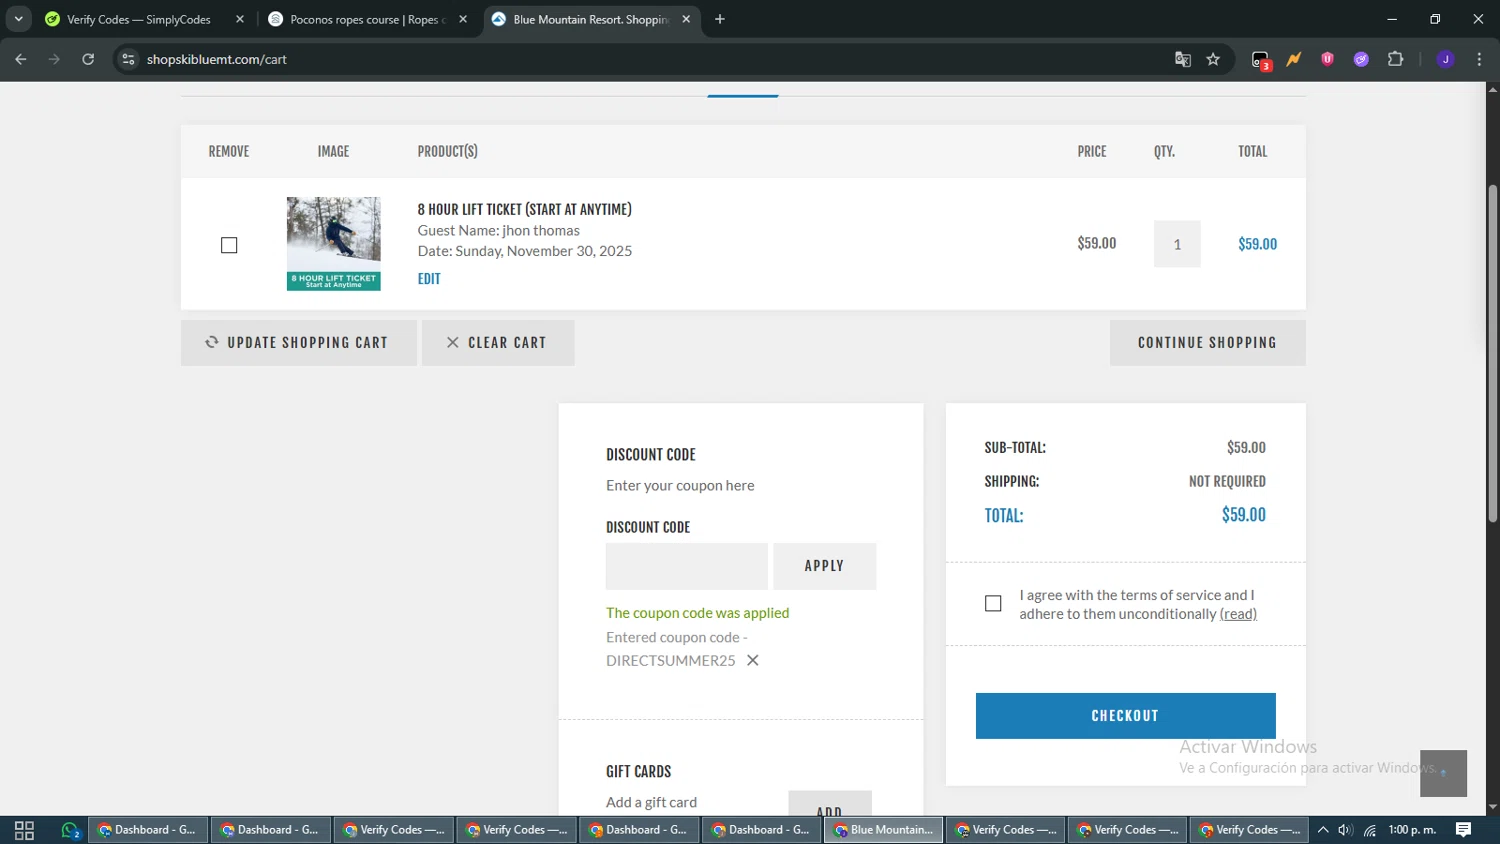The image size is (1500, 844).
Task: Open the orange lightning bolt extension
Action: (1294, 59)
